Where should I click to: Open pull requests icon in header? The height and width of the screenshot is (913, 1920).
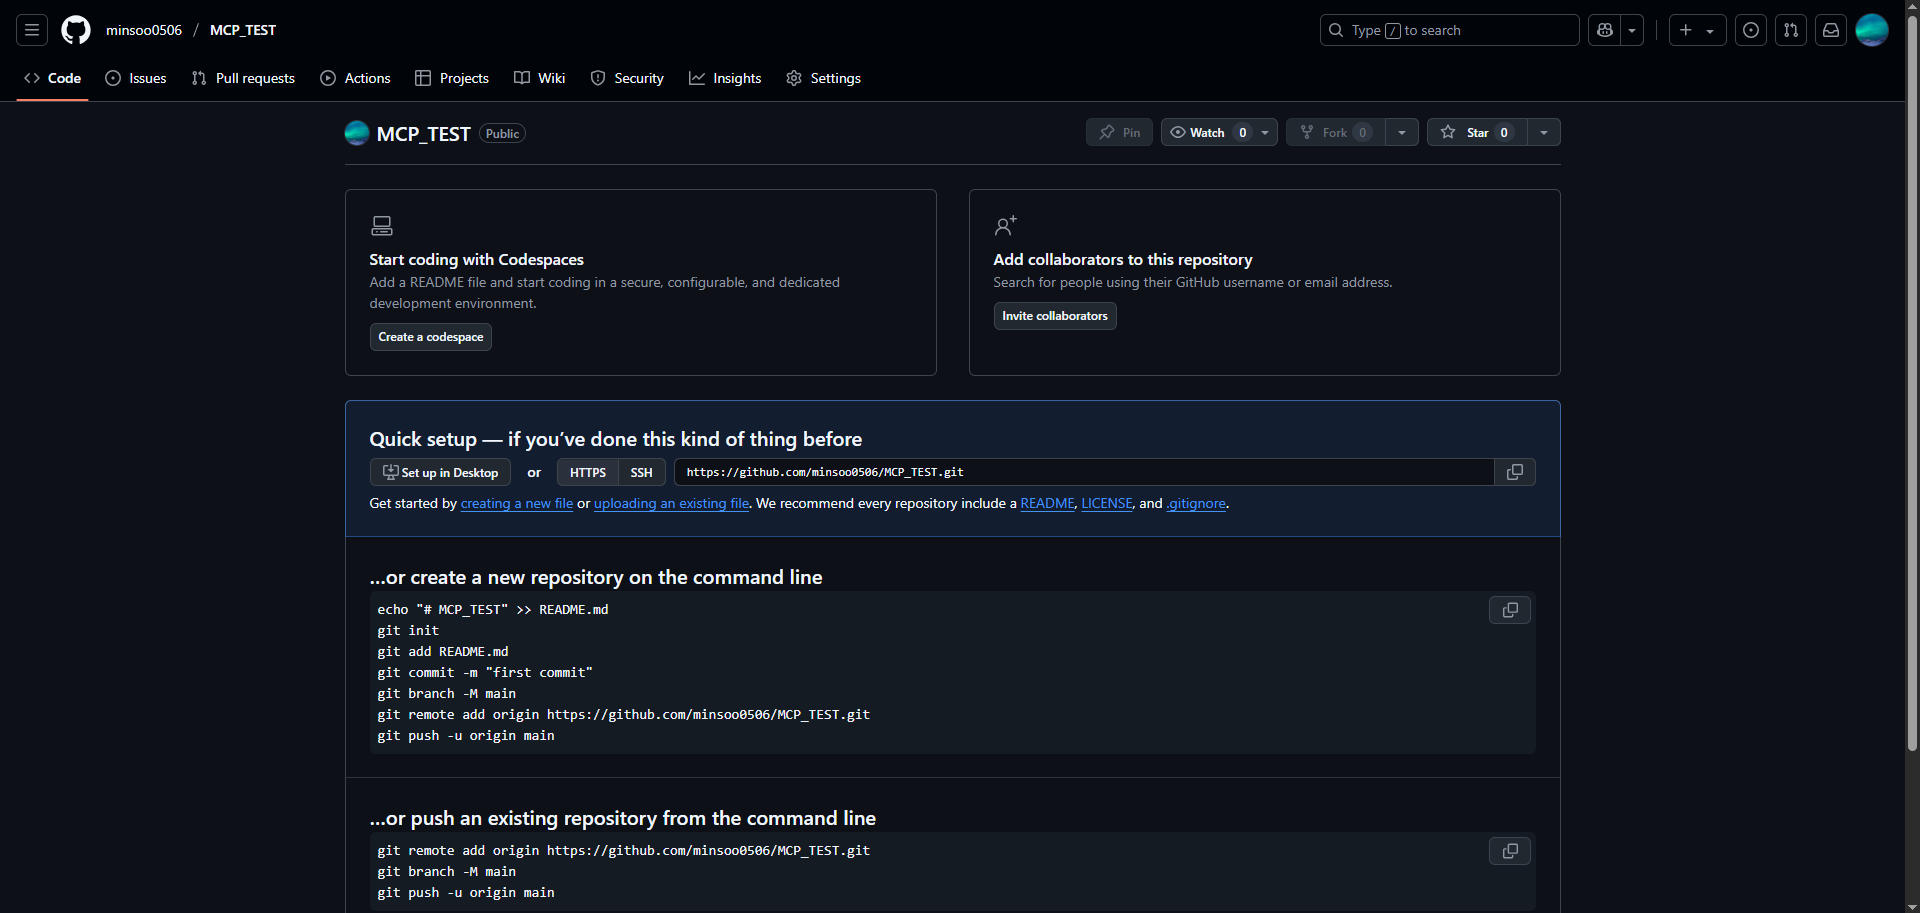1791,30
